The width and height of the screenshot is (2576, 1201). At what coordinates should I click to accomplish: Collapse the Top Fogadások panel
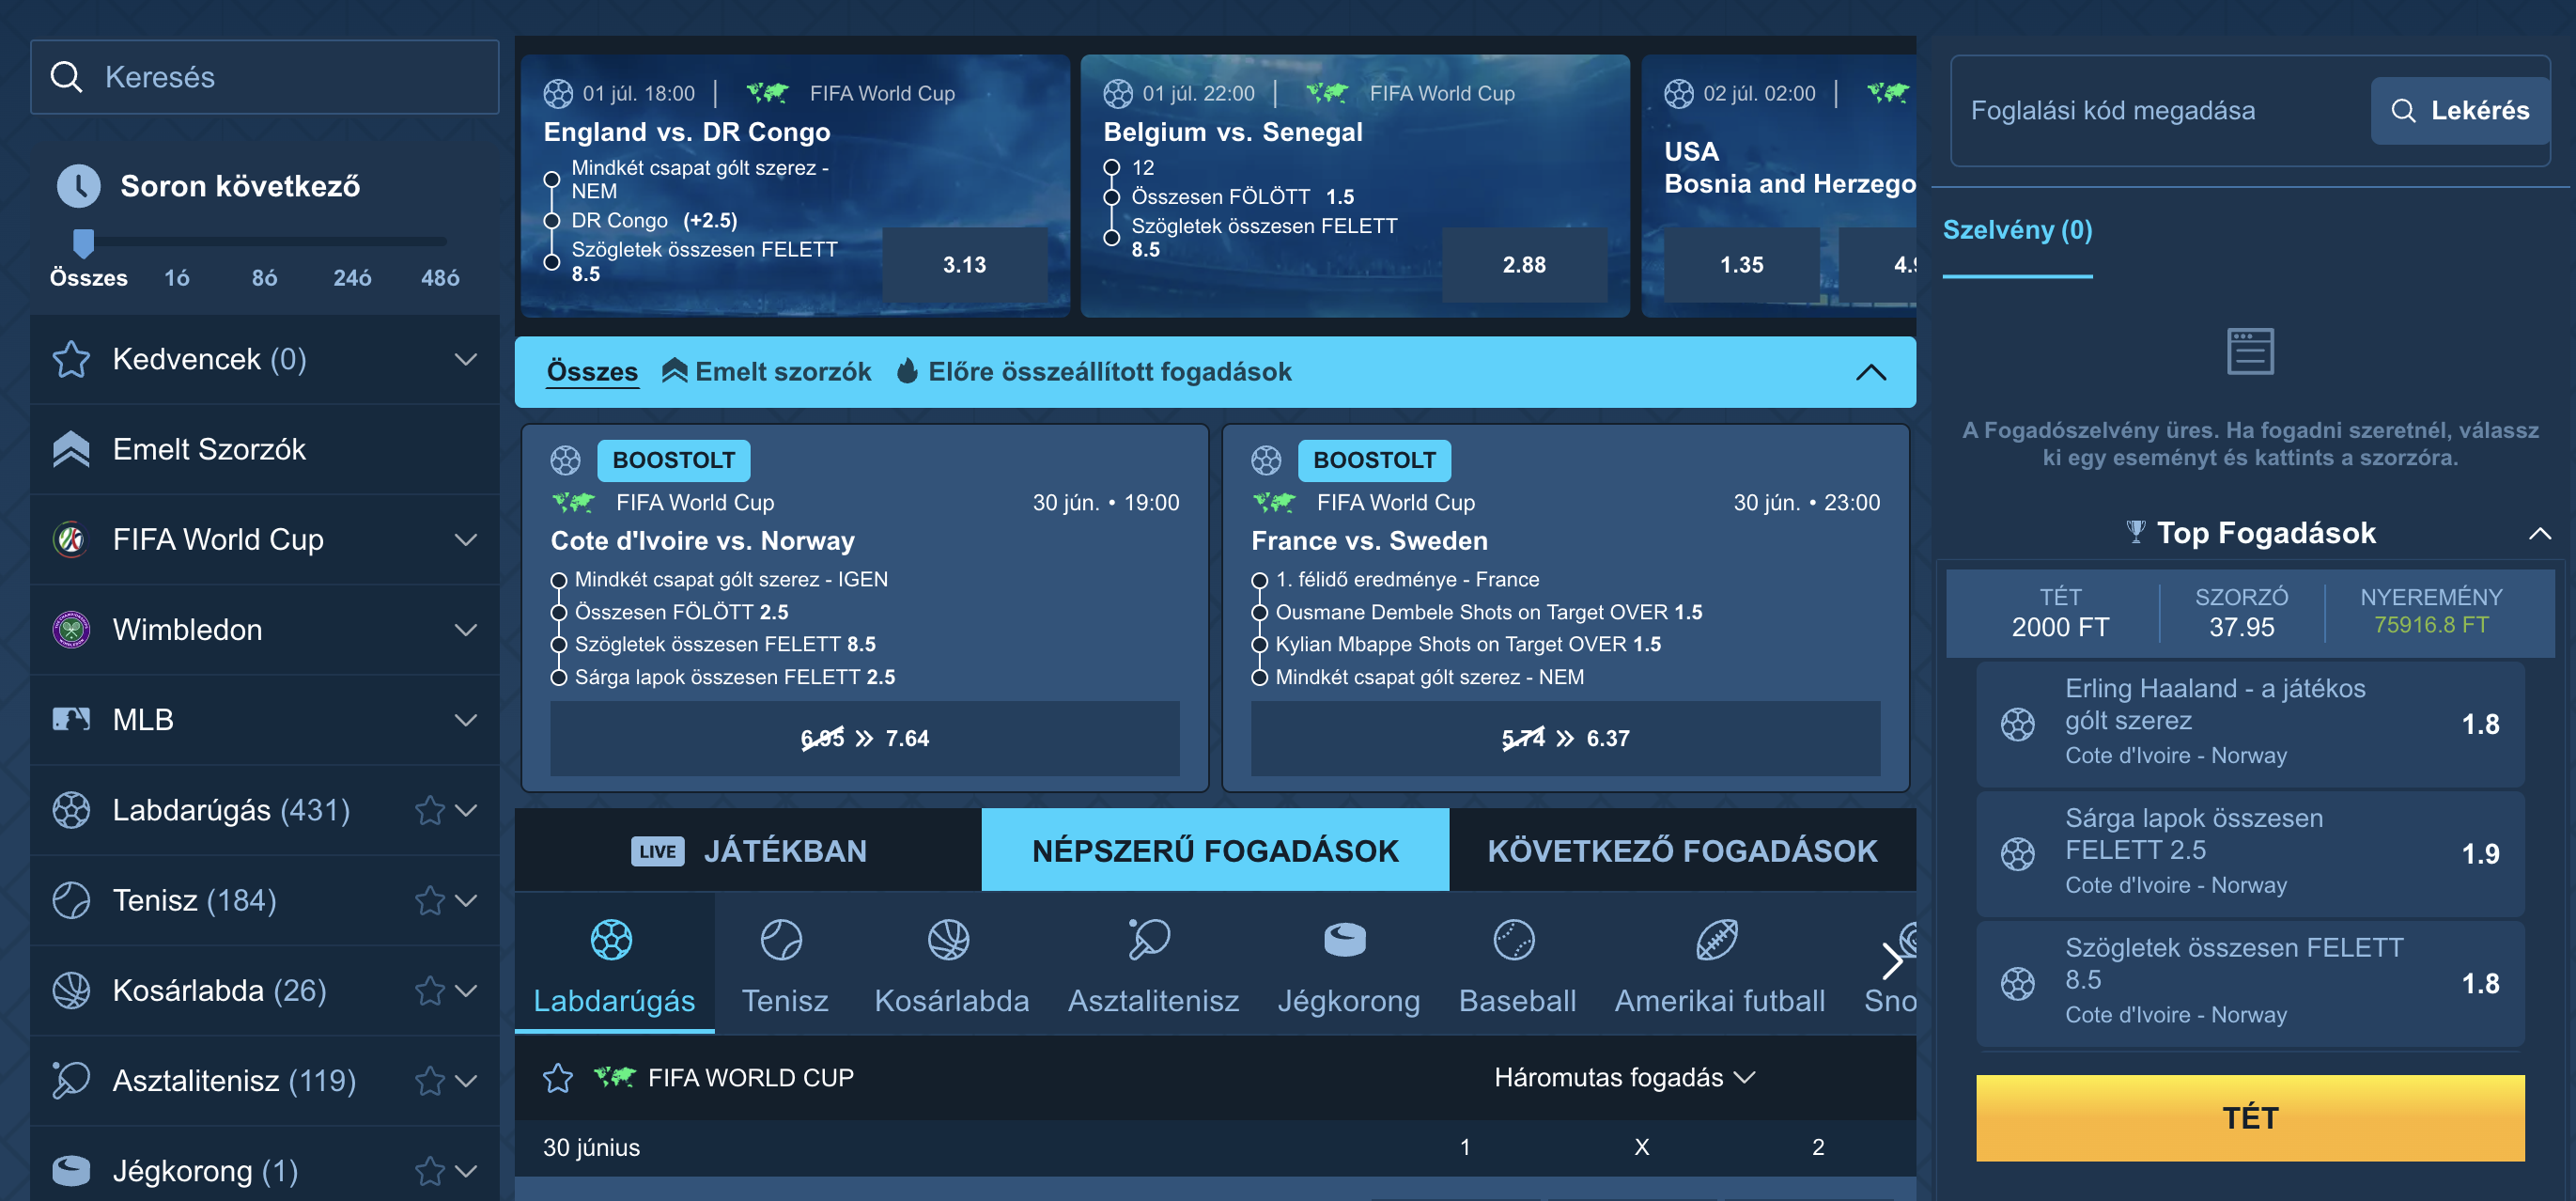click(x=2540, y=533)
